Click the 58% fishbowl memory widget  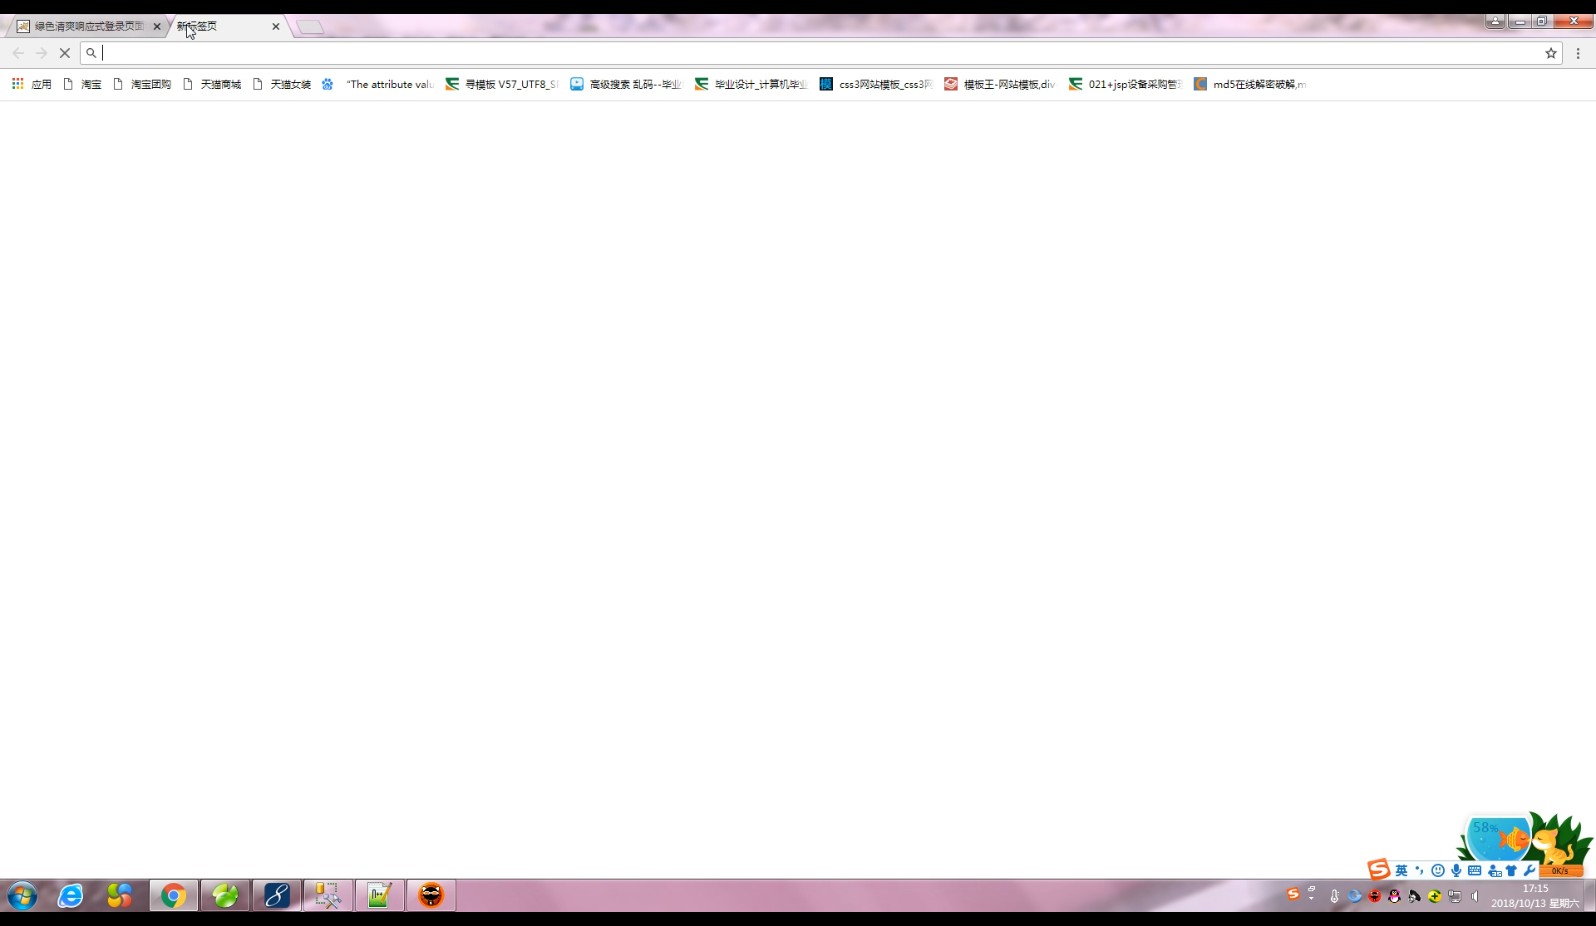[x=1497, y=838]
